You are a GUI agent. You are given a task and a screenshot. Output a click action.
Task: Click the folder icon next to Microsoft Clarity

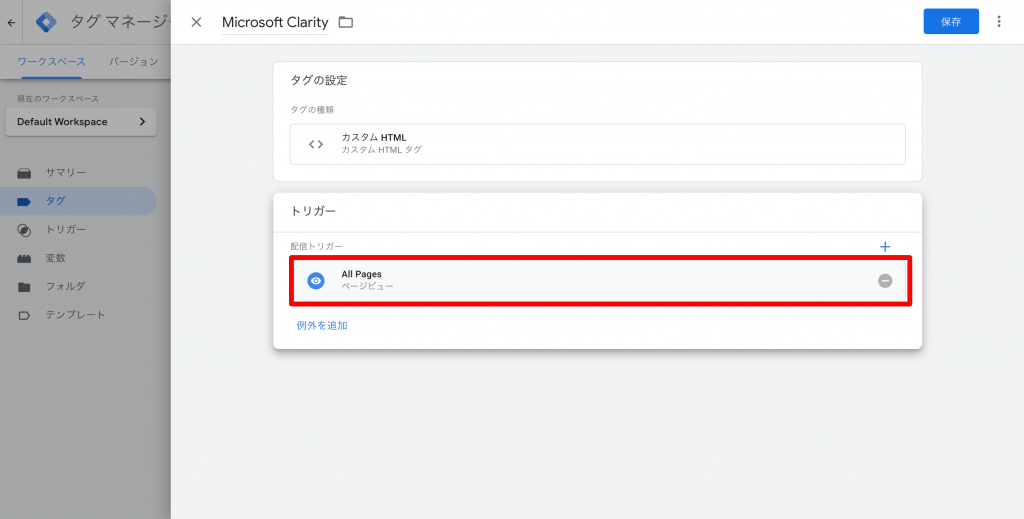point(345,22)
